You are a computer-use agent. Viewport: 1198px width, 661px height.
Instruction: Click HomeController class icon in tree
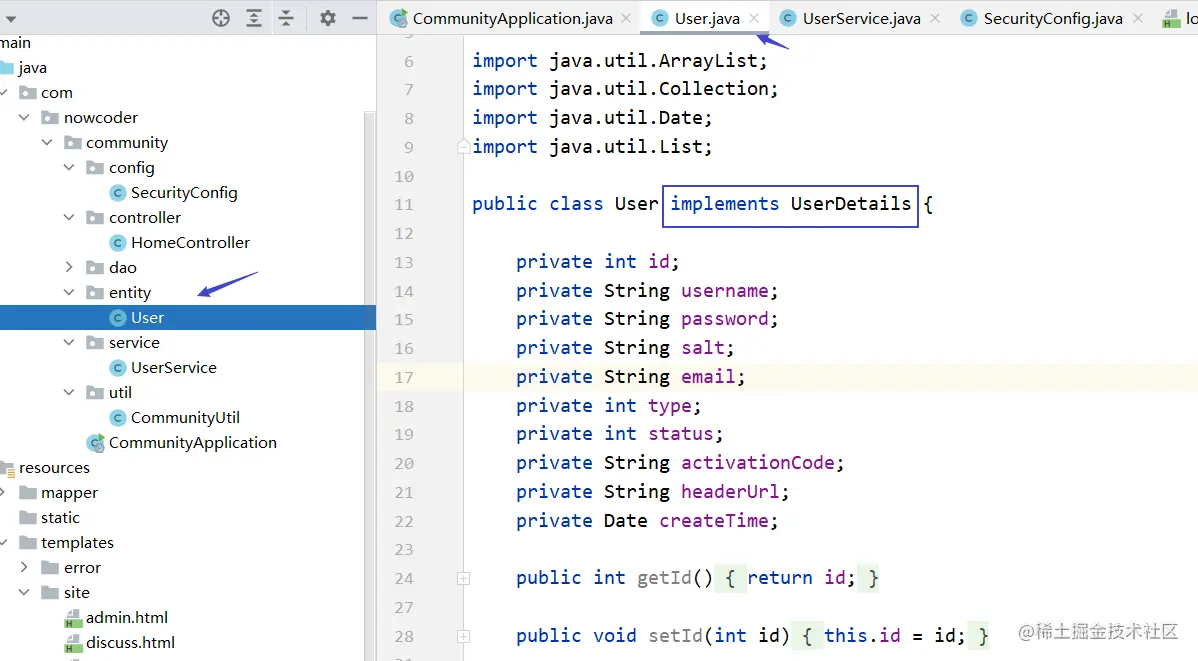click(117, 243)
